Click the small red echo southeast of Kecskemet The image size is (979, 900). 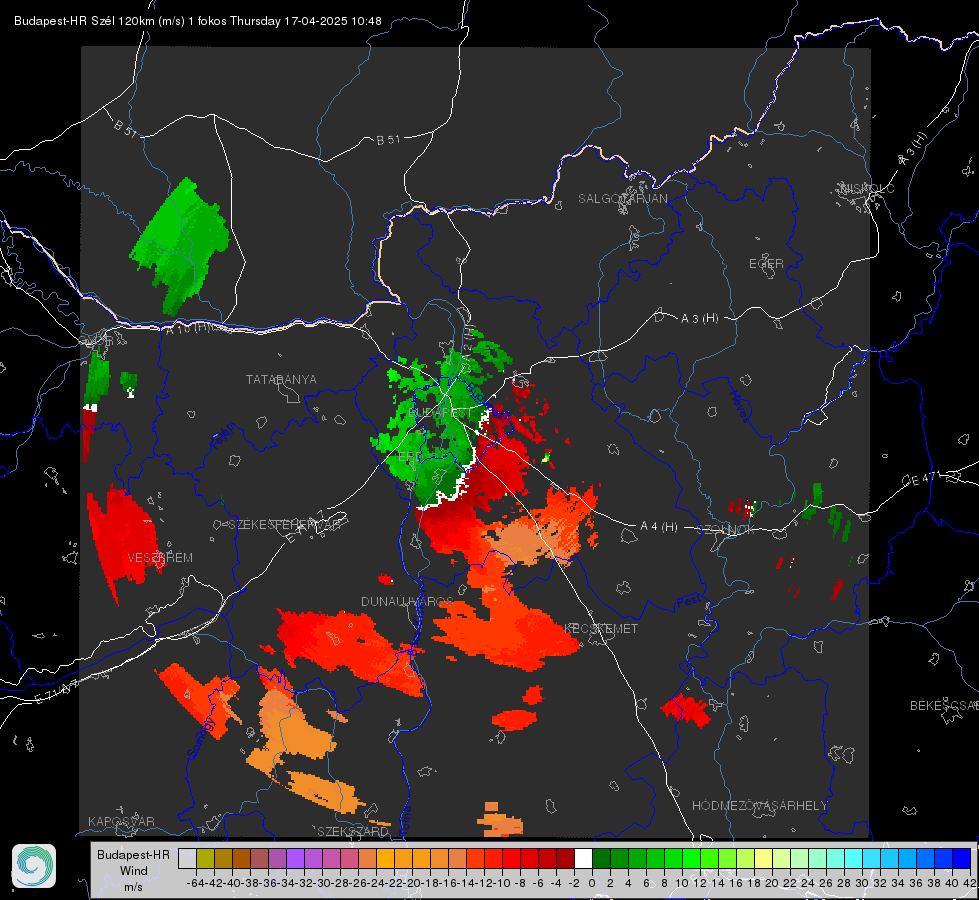pyautogui.click(x=686, y=710)
